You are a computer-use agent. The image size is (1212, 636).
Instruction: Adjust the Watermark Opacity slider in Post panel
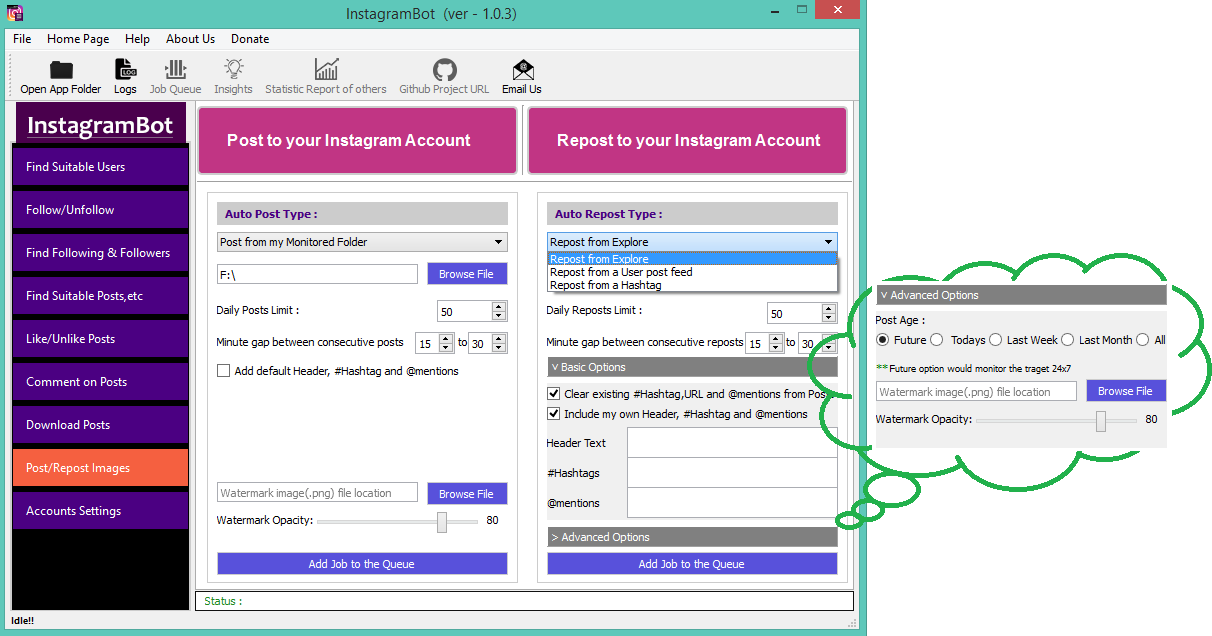pyautogui.click(x=442, y=521)
